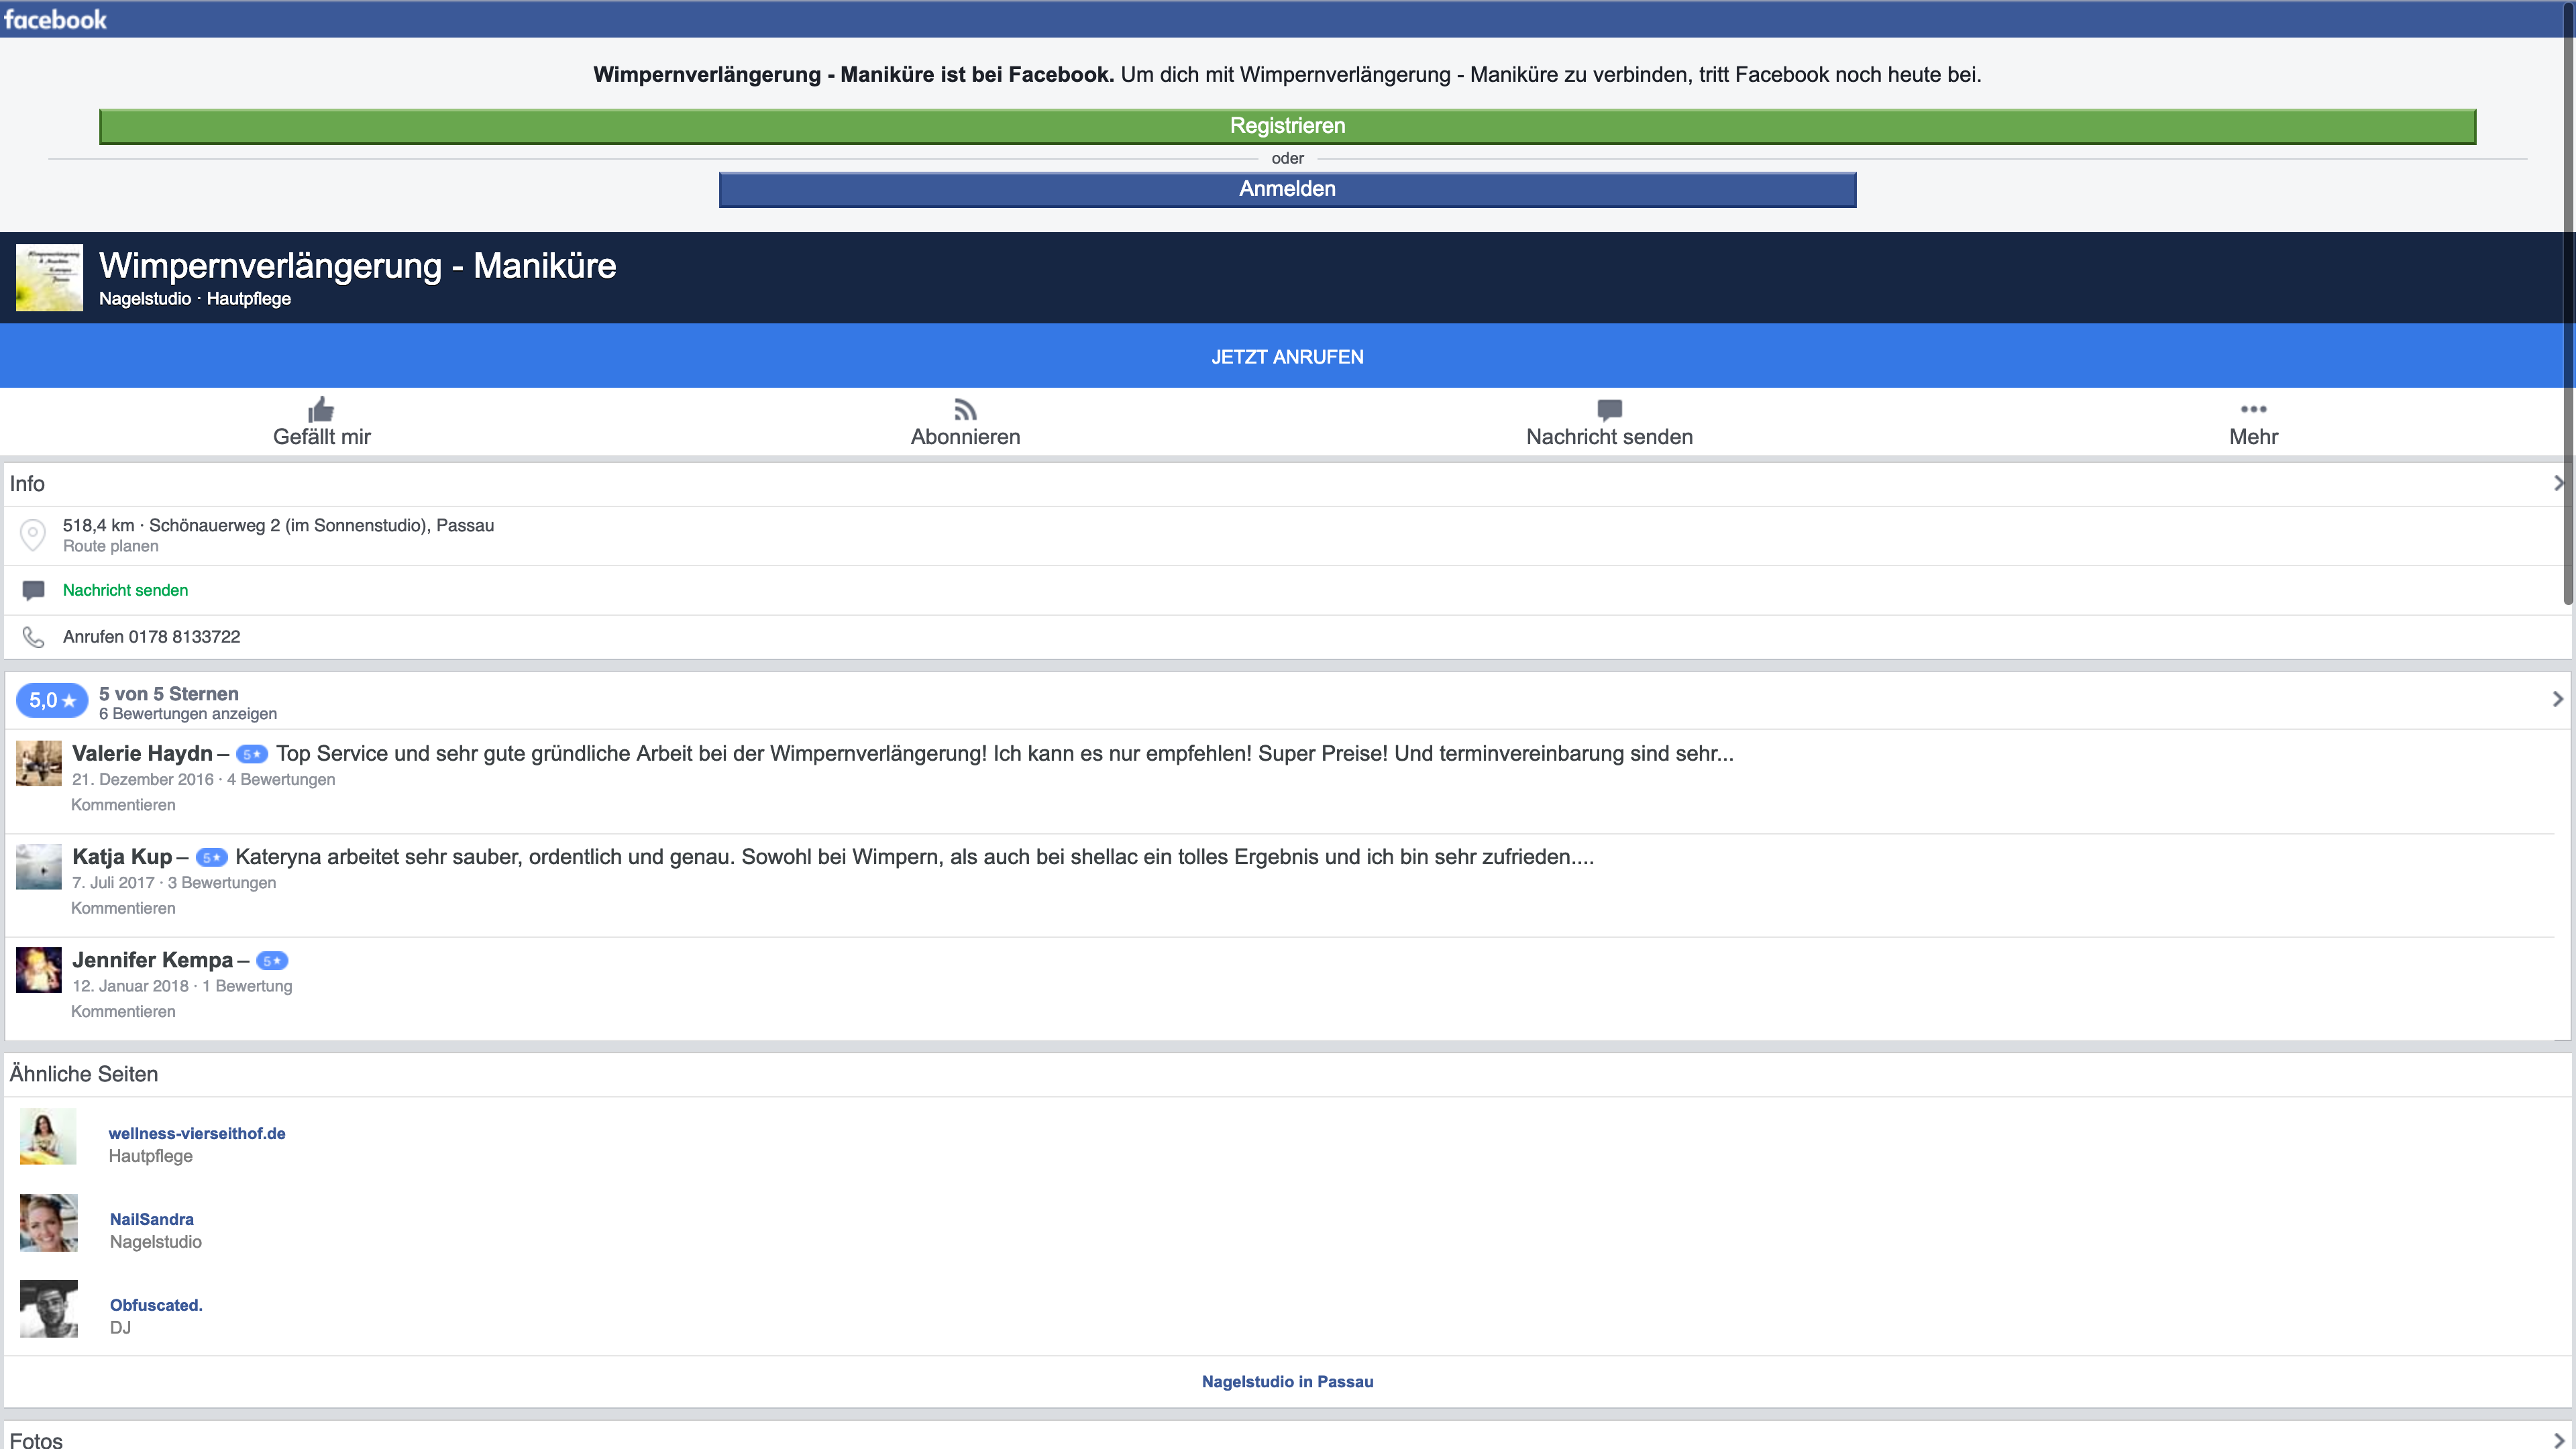Open the Mehr three-dots menu

(x=2253, y=409)
